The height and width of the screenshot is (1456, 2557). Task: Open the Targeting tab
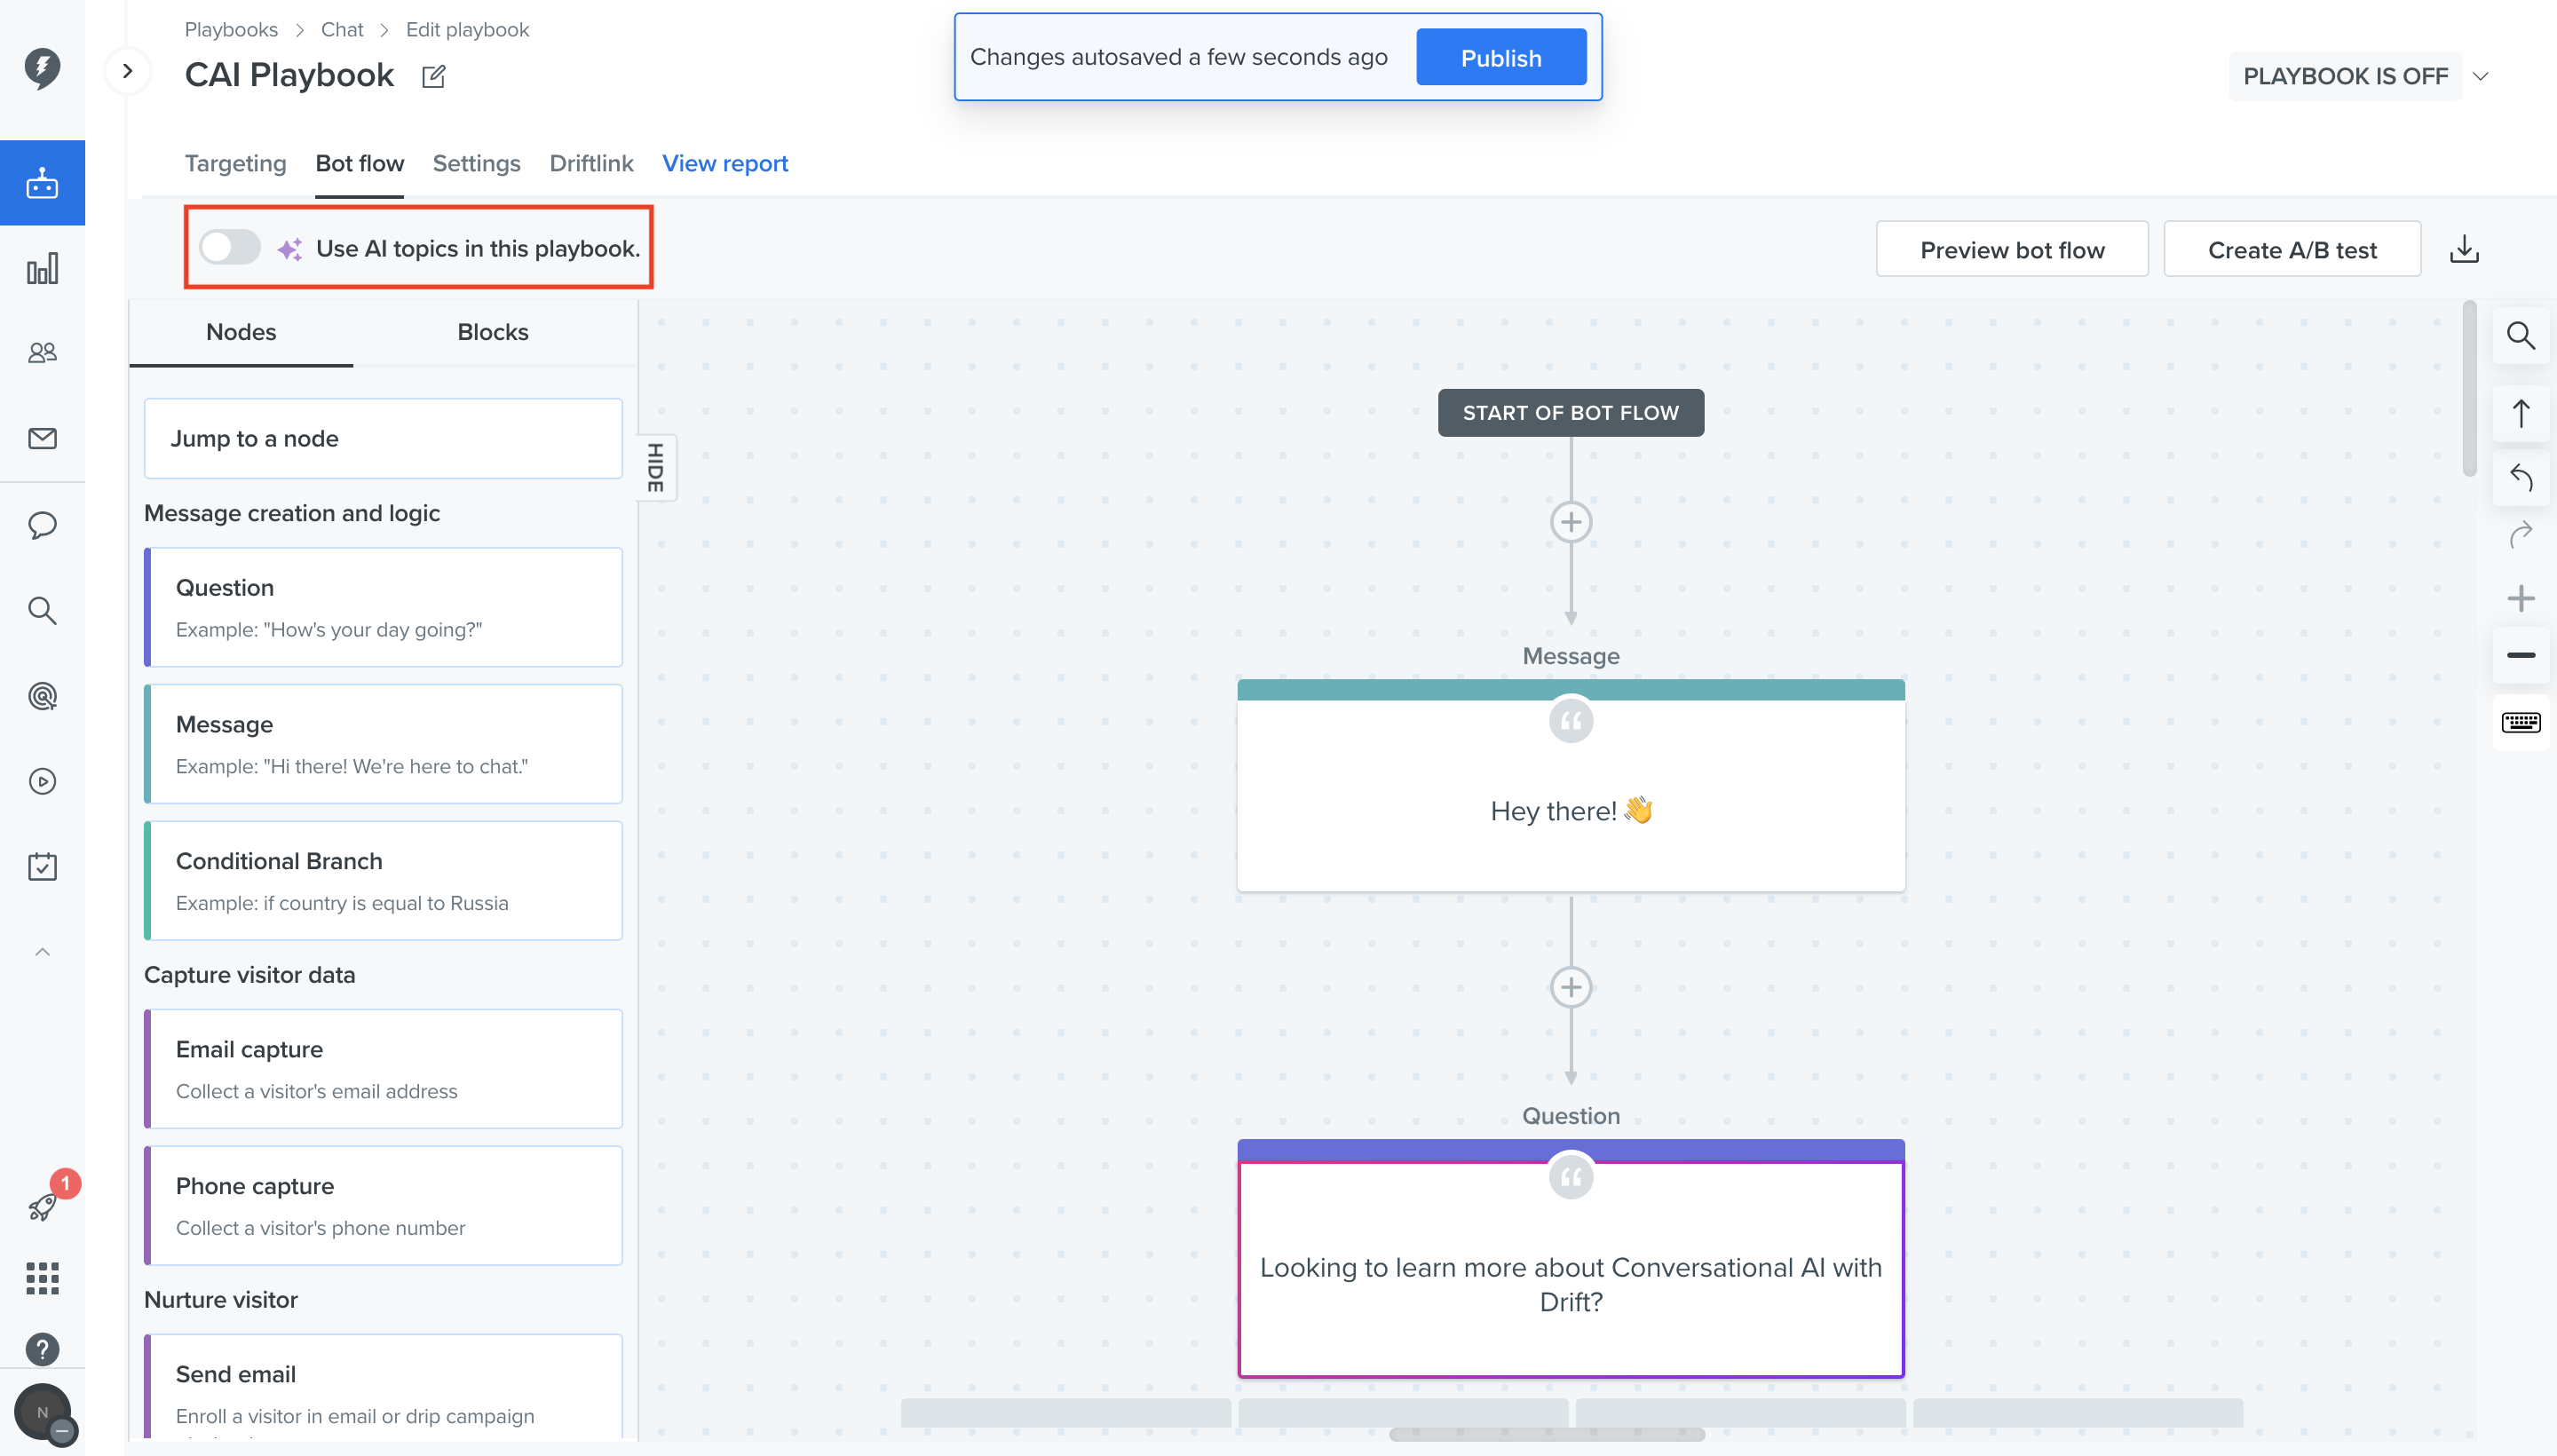[235, 163]
